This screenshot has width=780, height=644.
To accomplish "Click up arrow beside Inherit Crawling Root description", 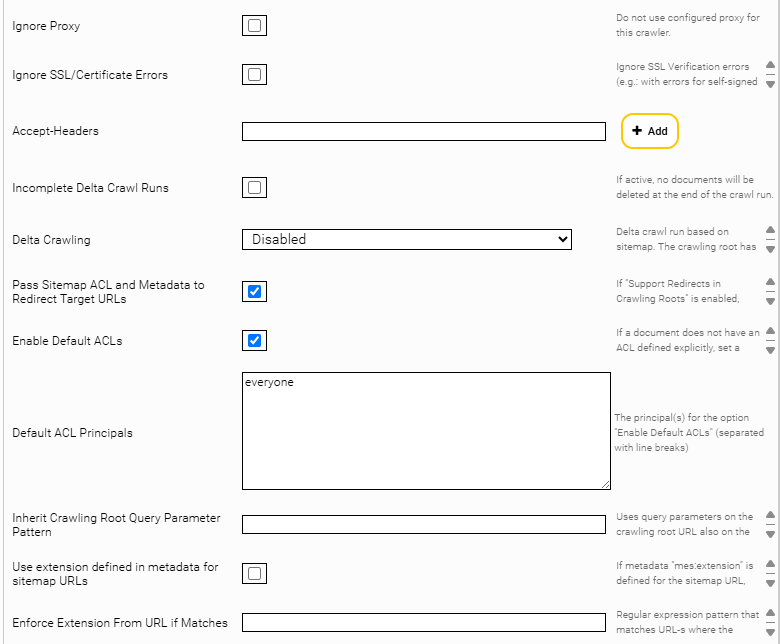I will click(x=770, y=515).
